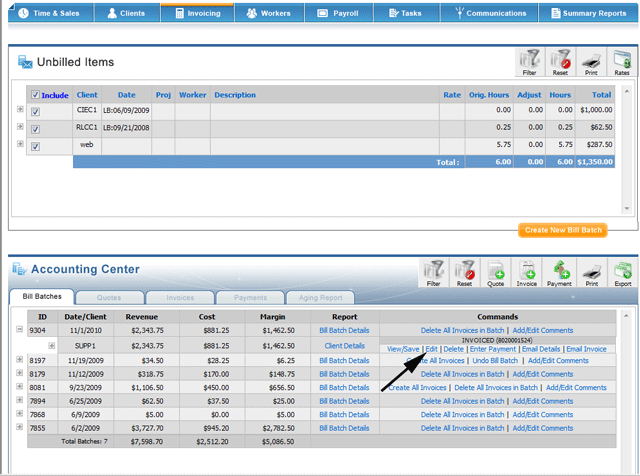Expand bill batch 7855
The height and width of the screenshot is (476, 640).
(19, 427)
